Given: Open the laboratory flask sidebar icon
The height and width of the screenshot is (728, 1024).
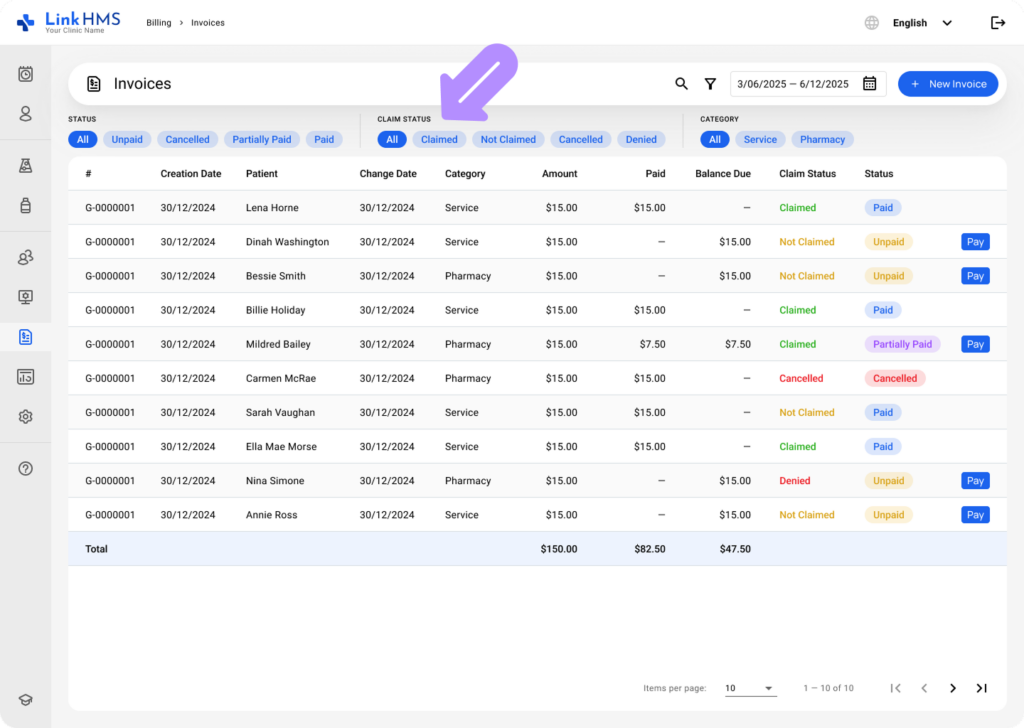Looking at the screenshot, I should pos(25,166).
